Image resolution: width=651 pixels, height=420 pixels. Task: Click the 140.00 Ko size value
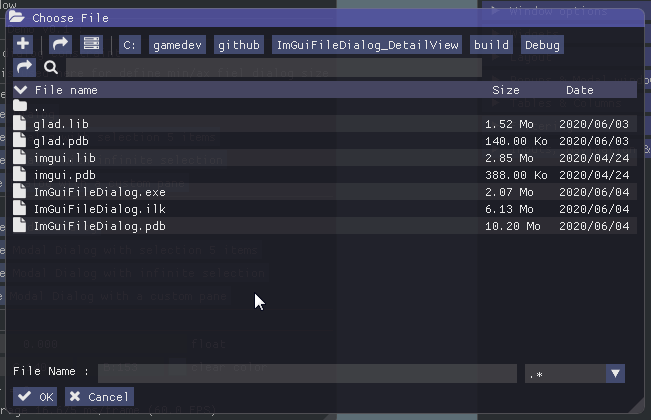coord(516,141)
